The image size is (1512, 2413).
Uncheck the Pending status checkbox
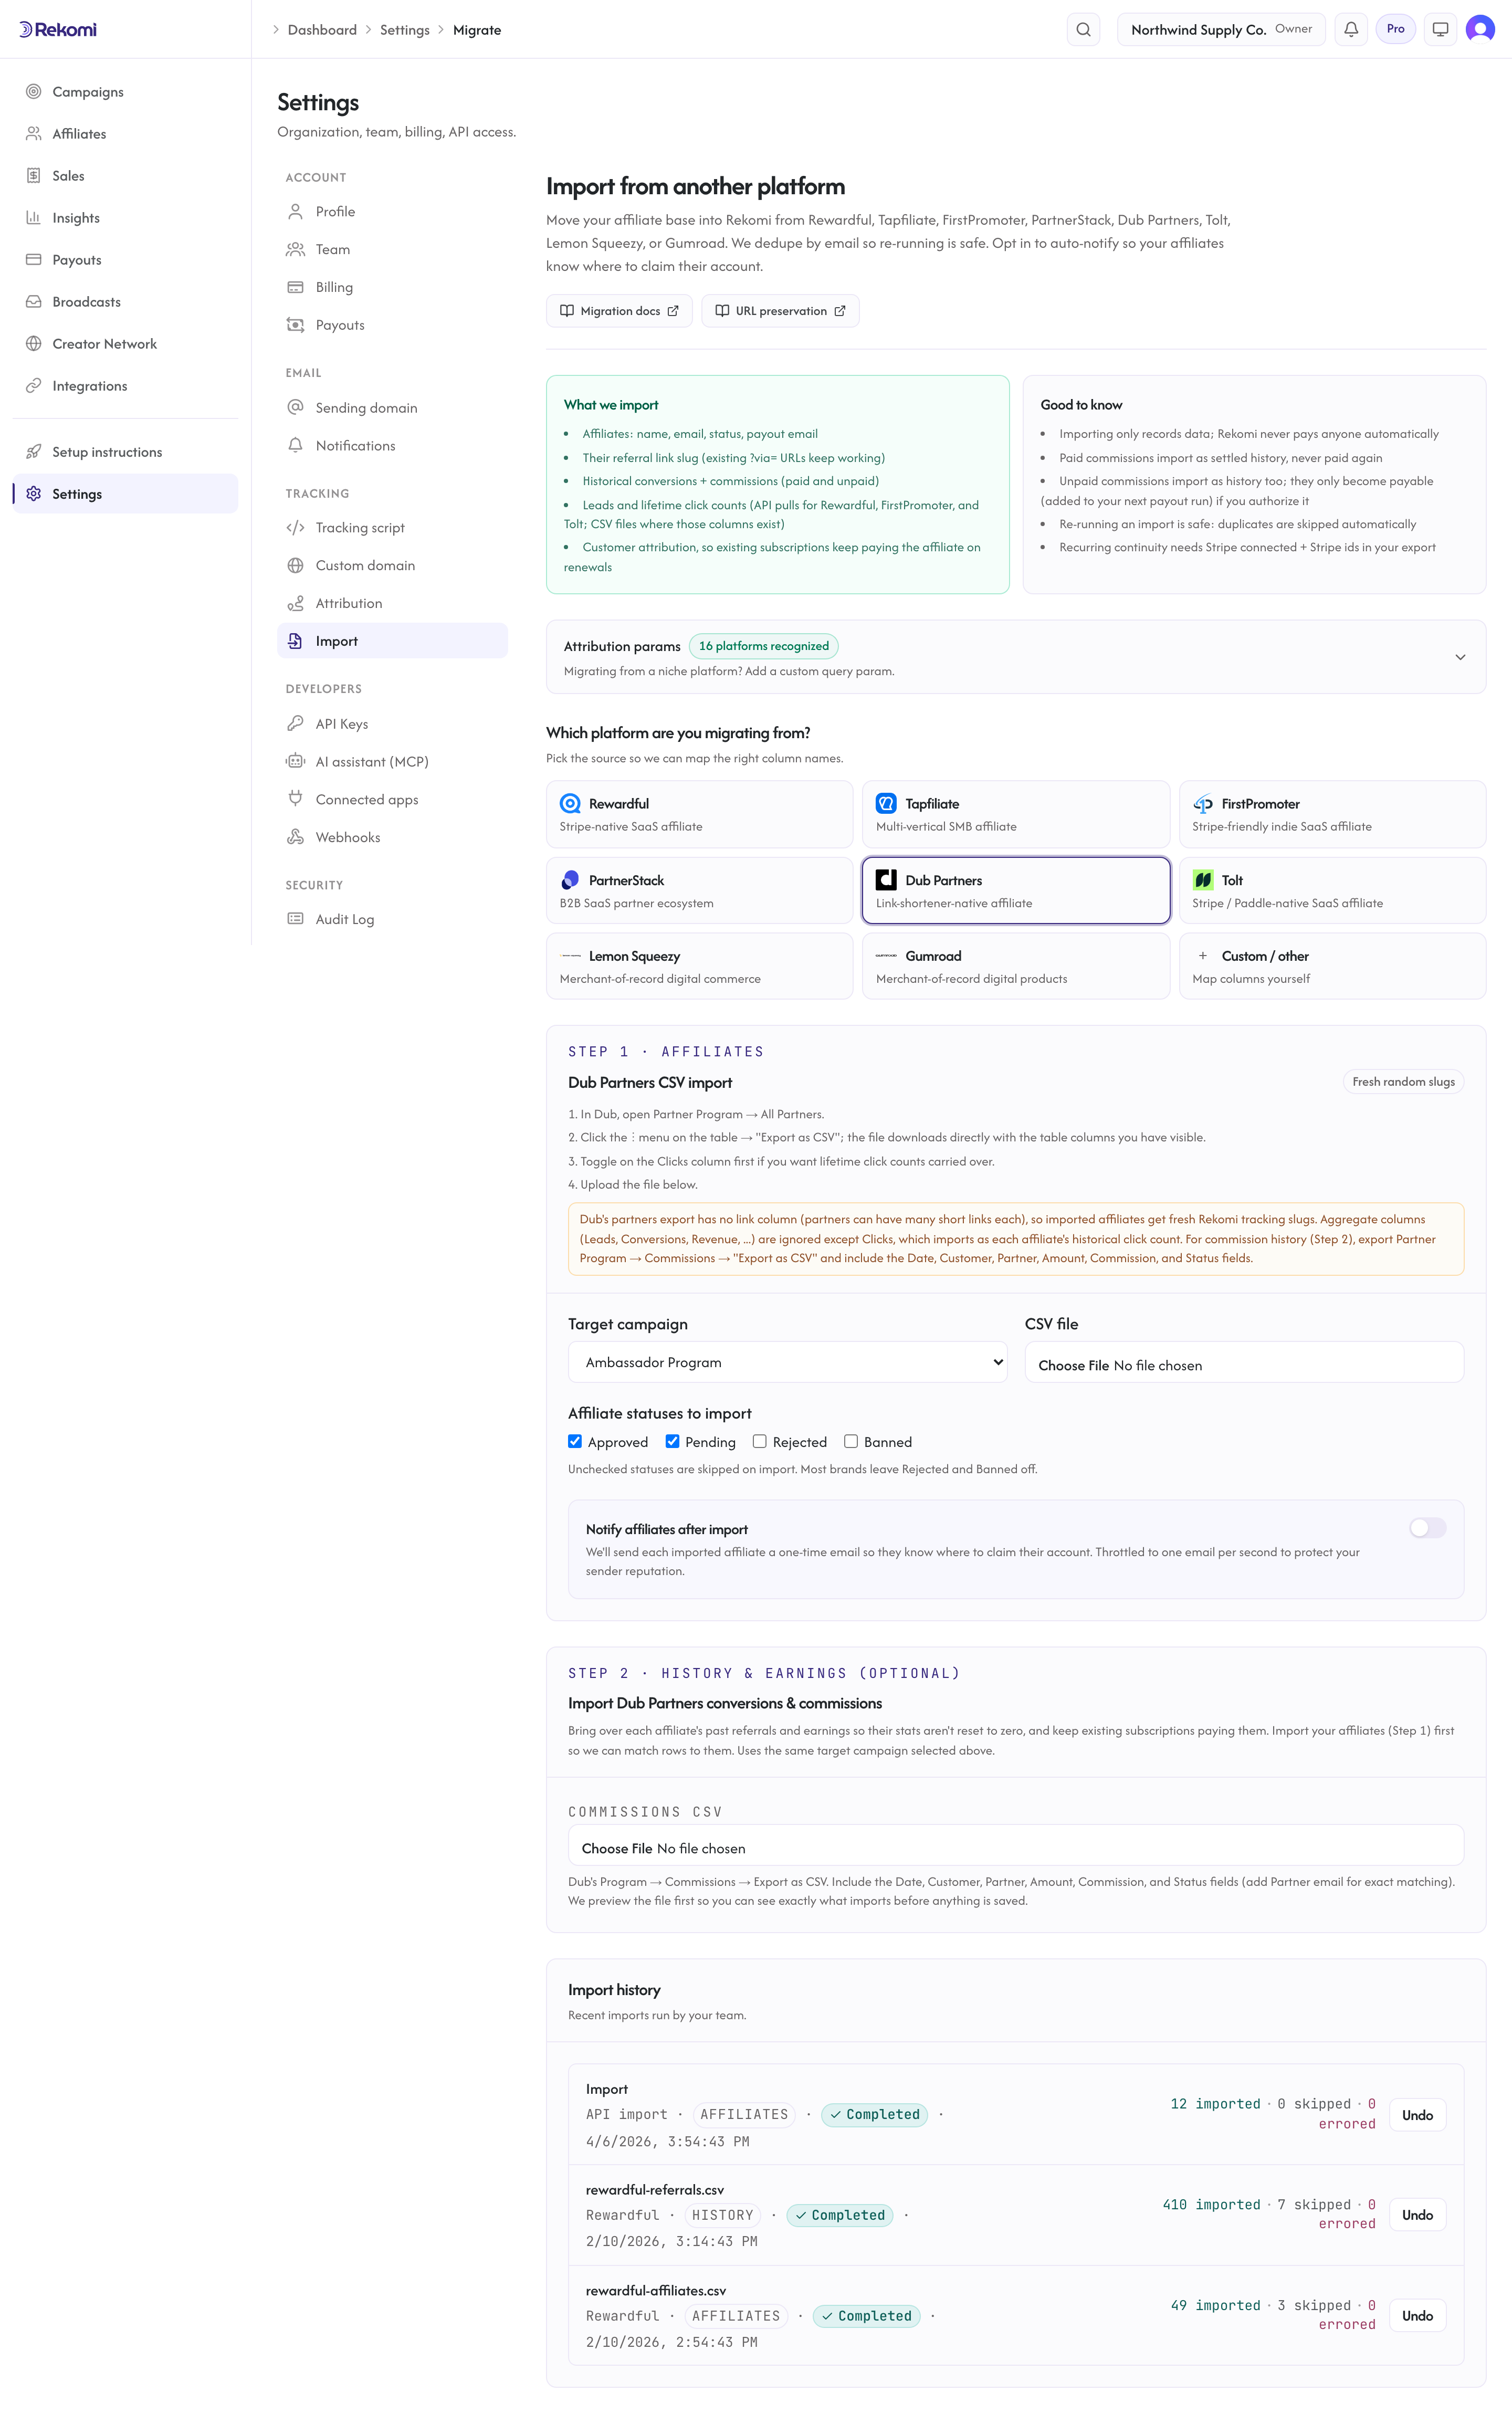point(672,1441)
